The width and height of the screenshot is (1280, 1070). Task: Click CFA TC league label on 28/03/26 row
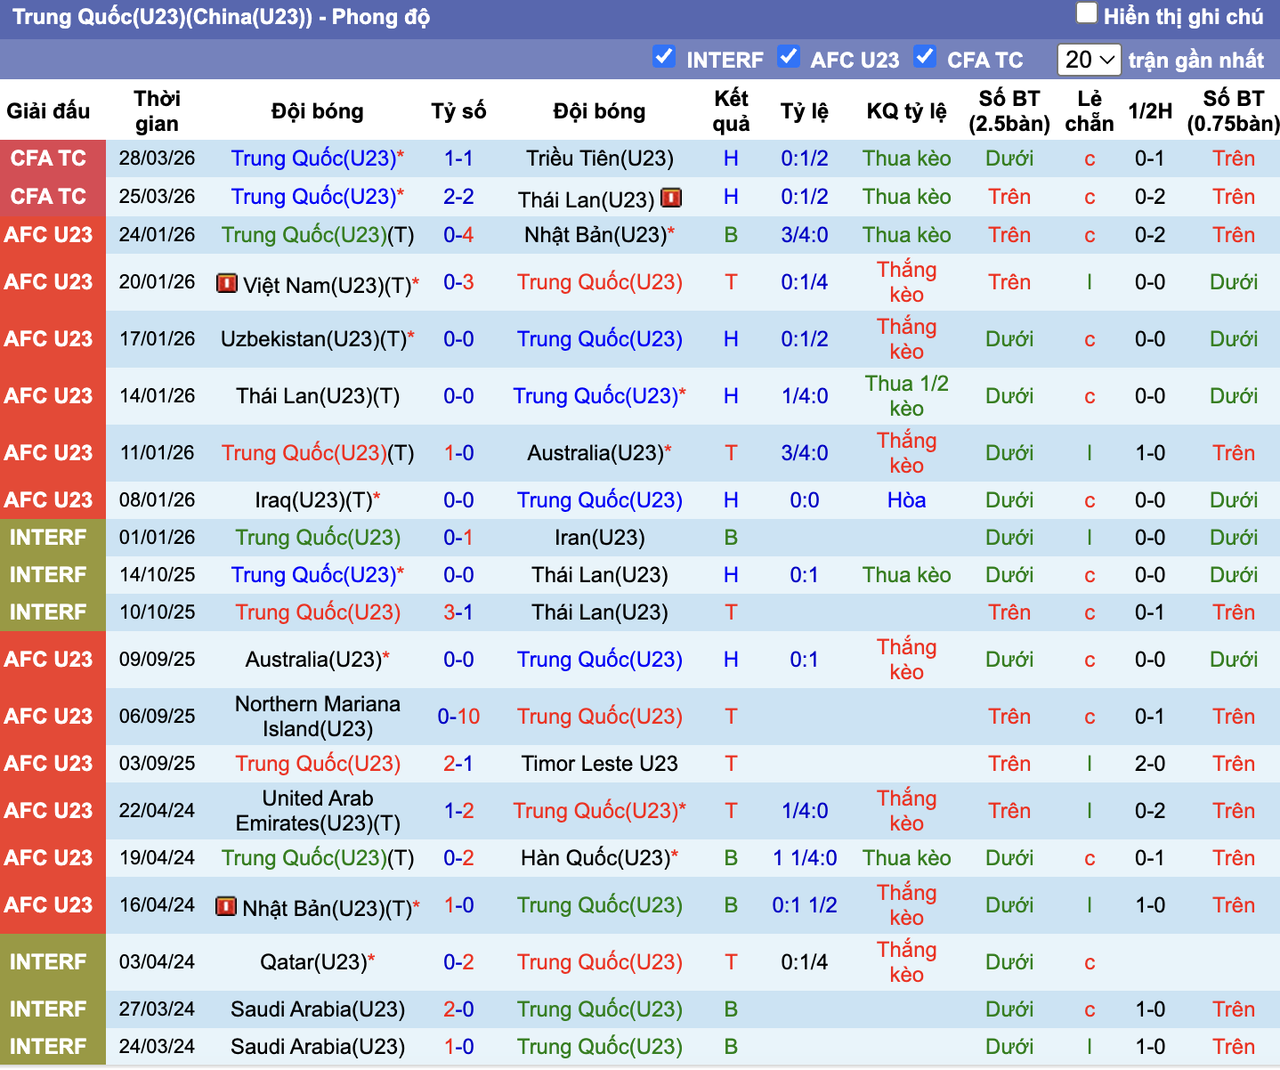(x=48, y=159)
